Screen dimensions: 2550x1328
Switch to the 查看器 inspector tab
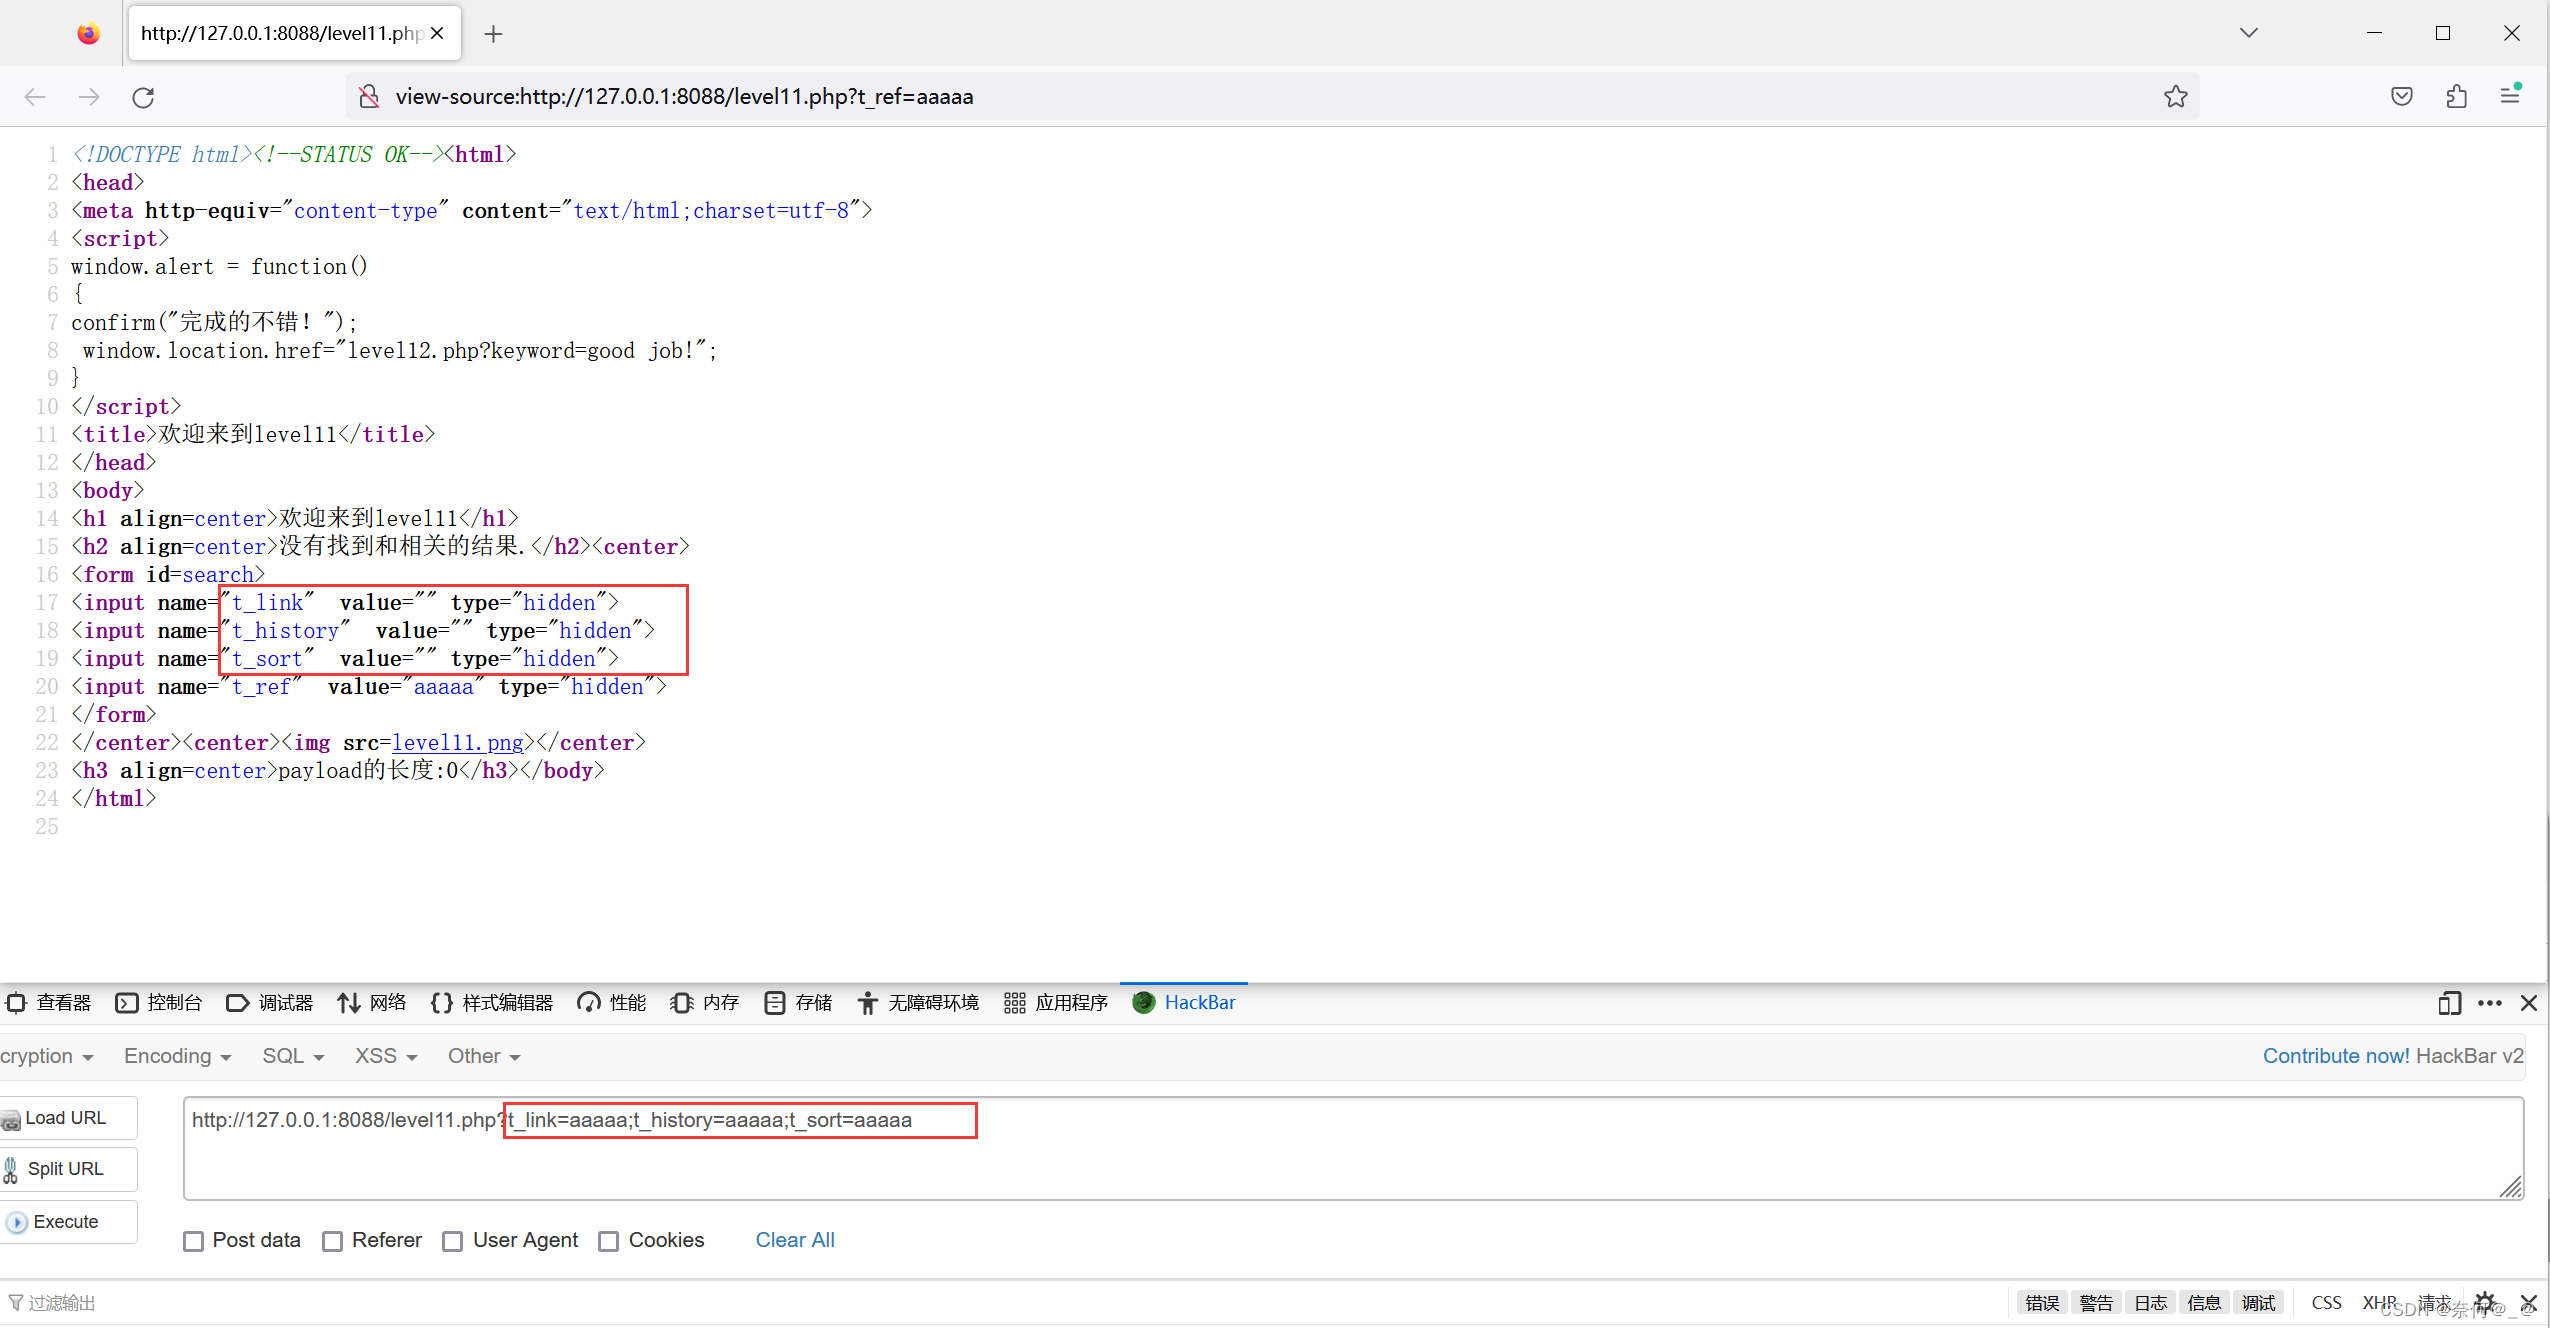63,1003
